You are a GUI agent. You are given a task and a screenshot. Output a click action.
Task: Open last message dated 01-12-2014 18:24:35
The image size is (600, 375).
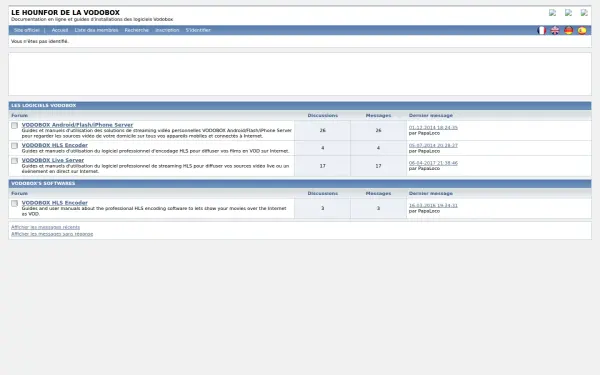pos(433,127)
